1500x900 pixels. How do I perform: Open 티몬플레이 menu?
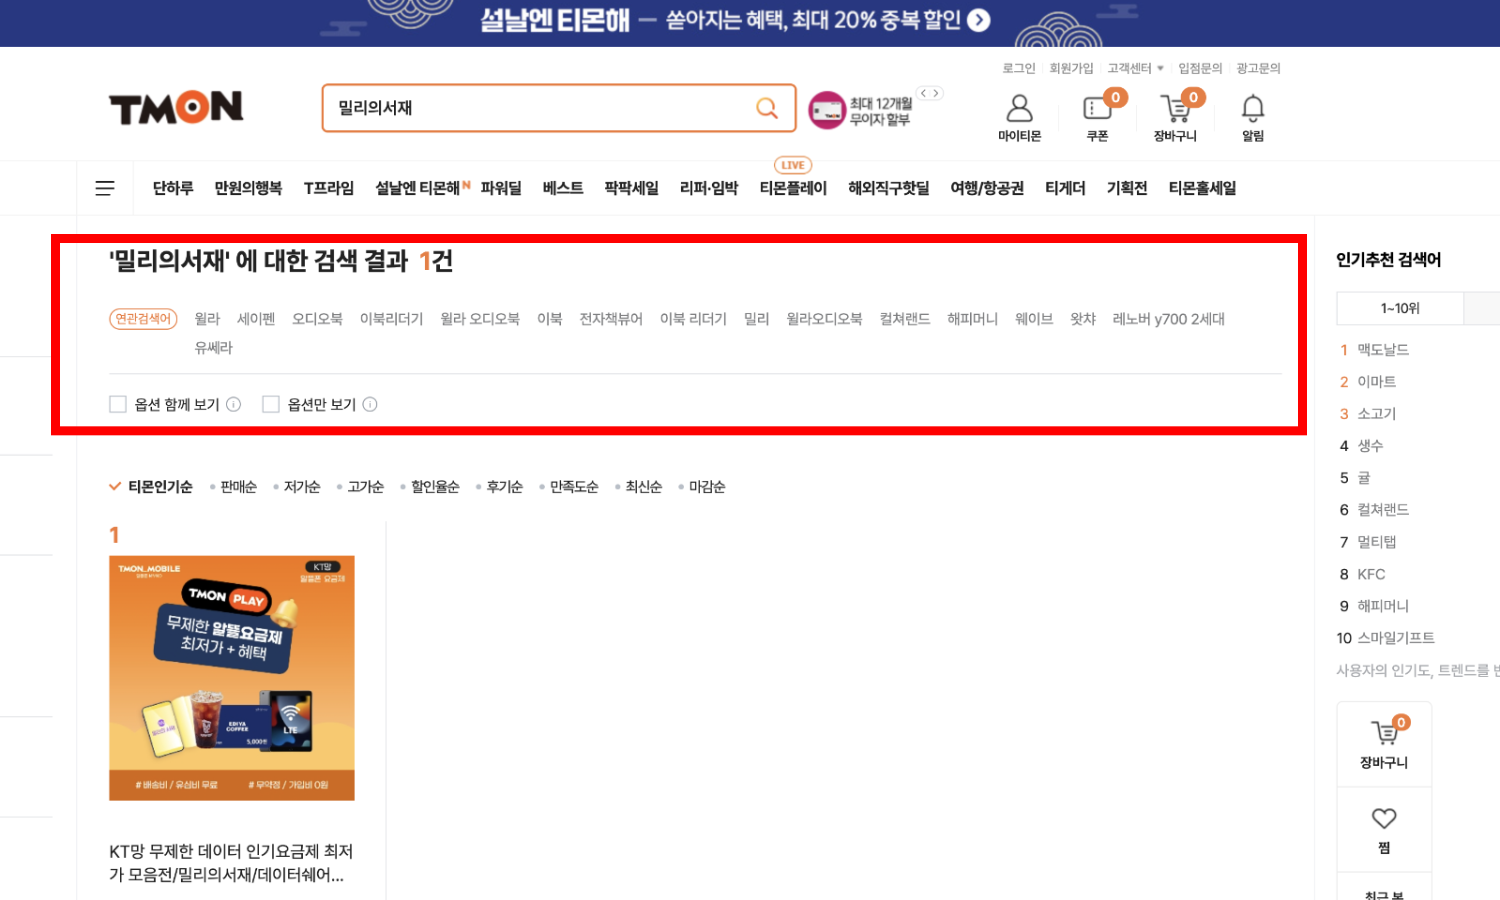(793, 188)
